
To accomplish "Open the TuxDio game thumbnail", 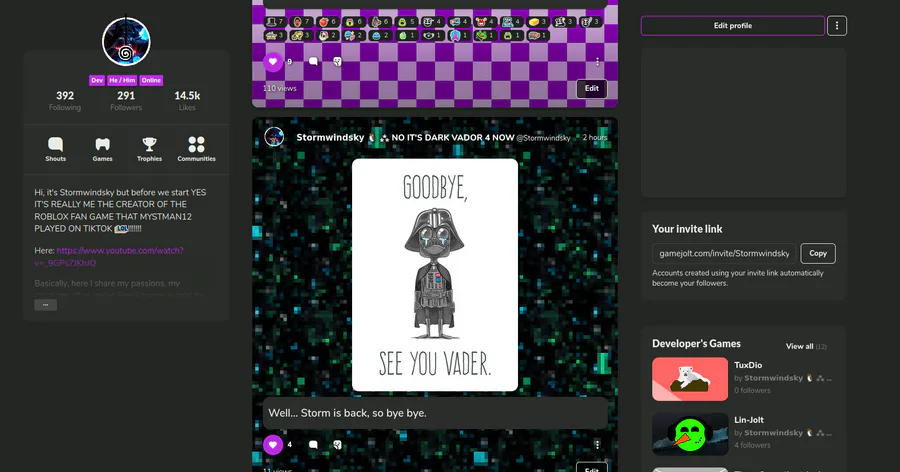I will (690, 379).
